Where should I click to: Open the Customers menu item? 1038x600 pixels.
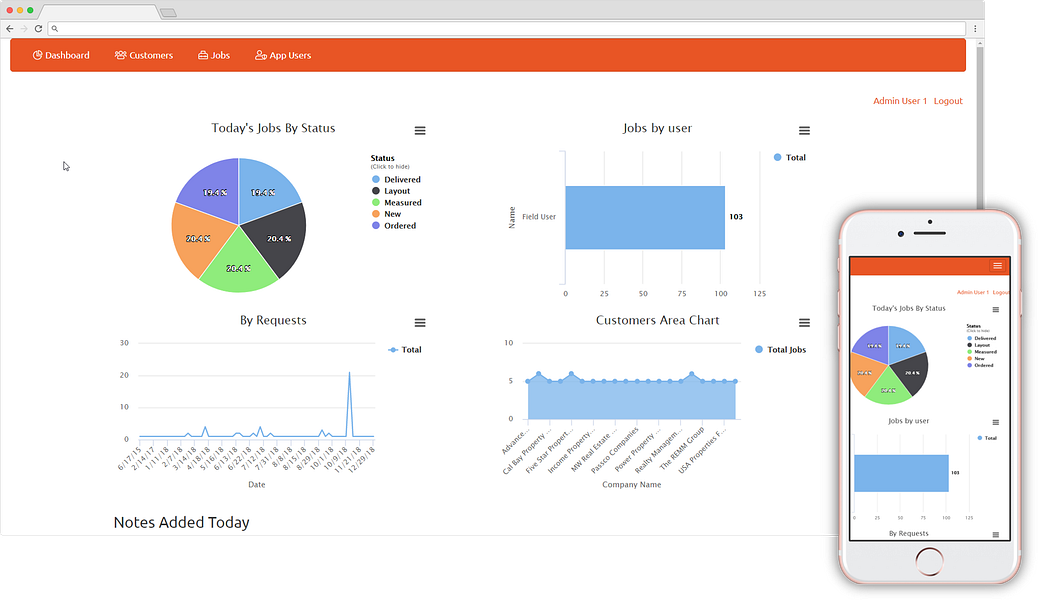pyautogui.click(x=144, y=55)
